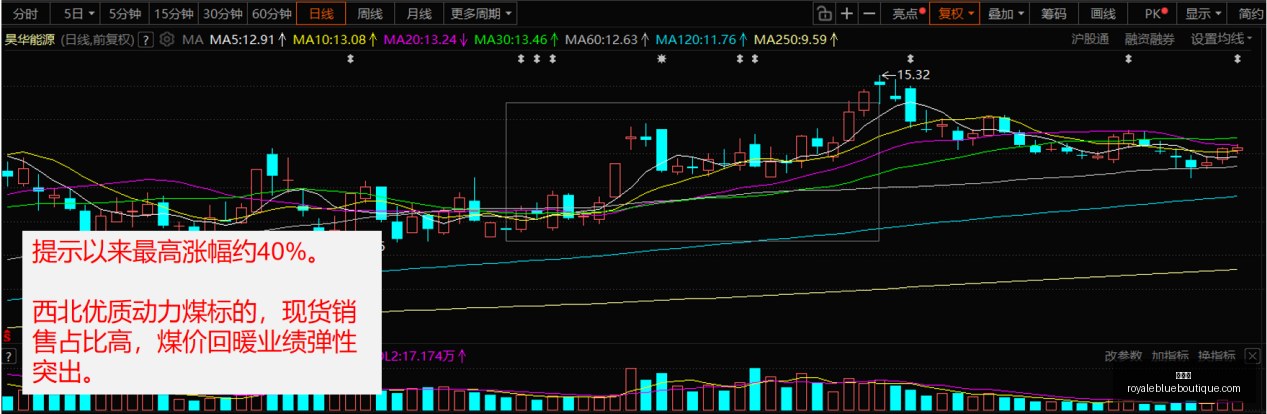This screenshot has height=414, width=1267.
Task: Click the dollar sign icon at chart bottom-left
Action: click(x=7, y=337)
